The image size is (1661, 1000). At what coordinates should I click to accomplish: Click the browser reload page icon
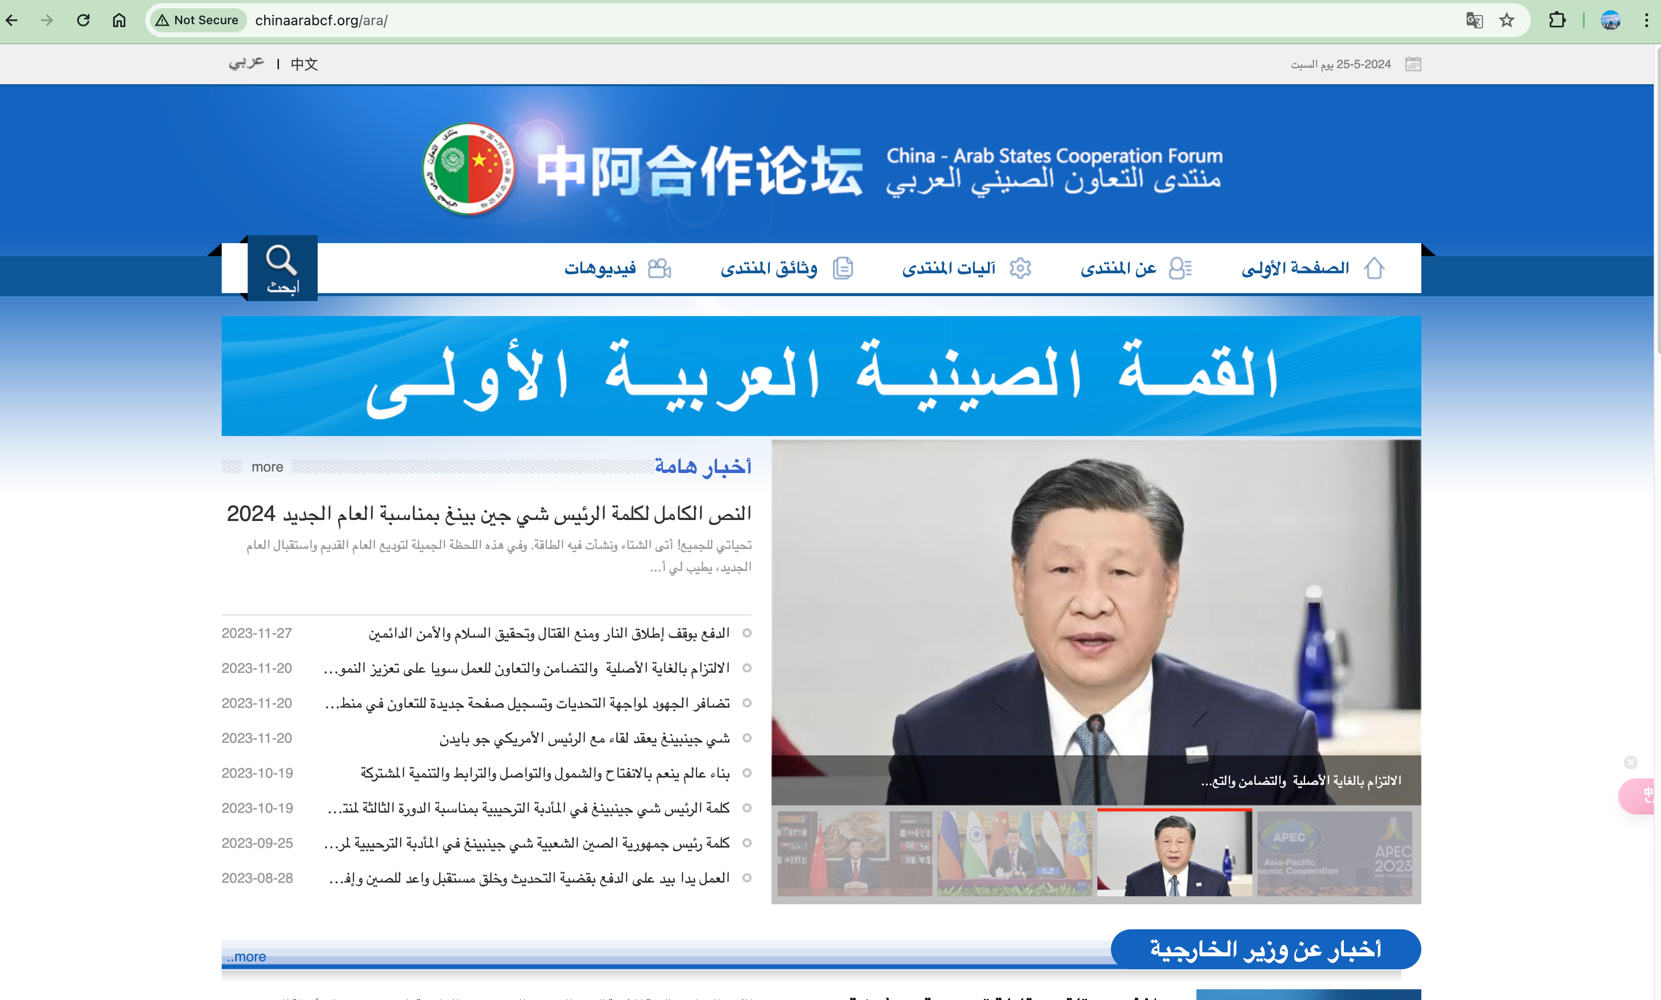coord(83,20)
